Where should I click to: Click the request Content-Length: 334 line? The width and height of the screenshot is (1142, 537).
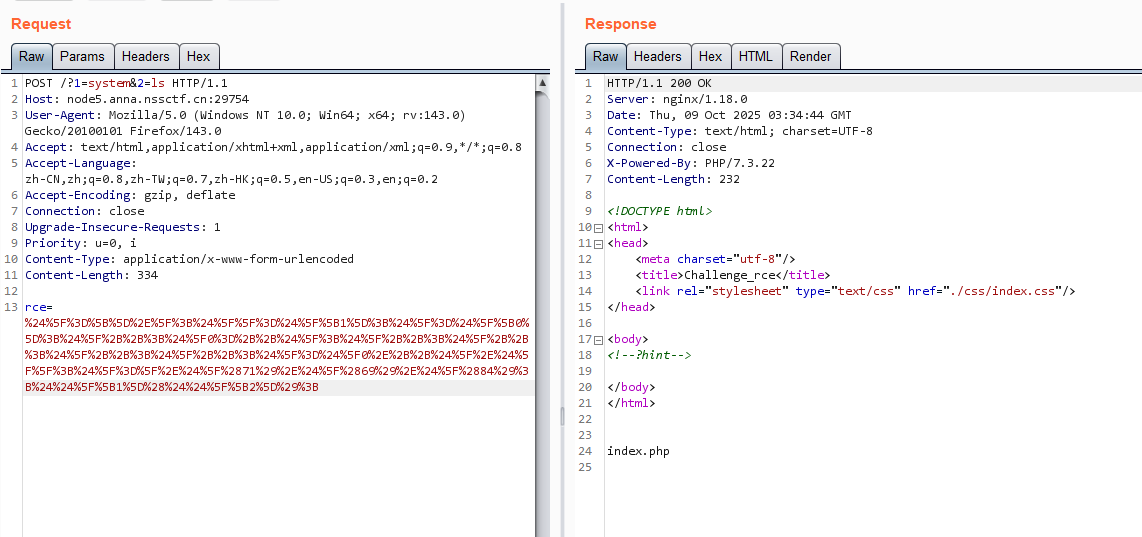[x=91, y=275]
